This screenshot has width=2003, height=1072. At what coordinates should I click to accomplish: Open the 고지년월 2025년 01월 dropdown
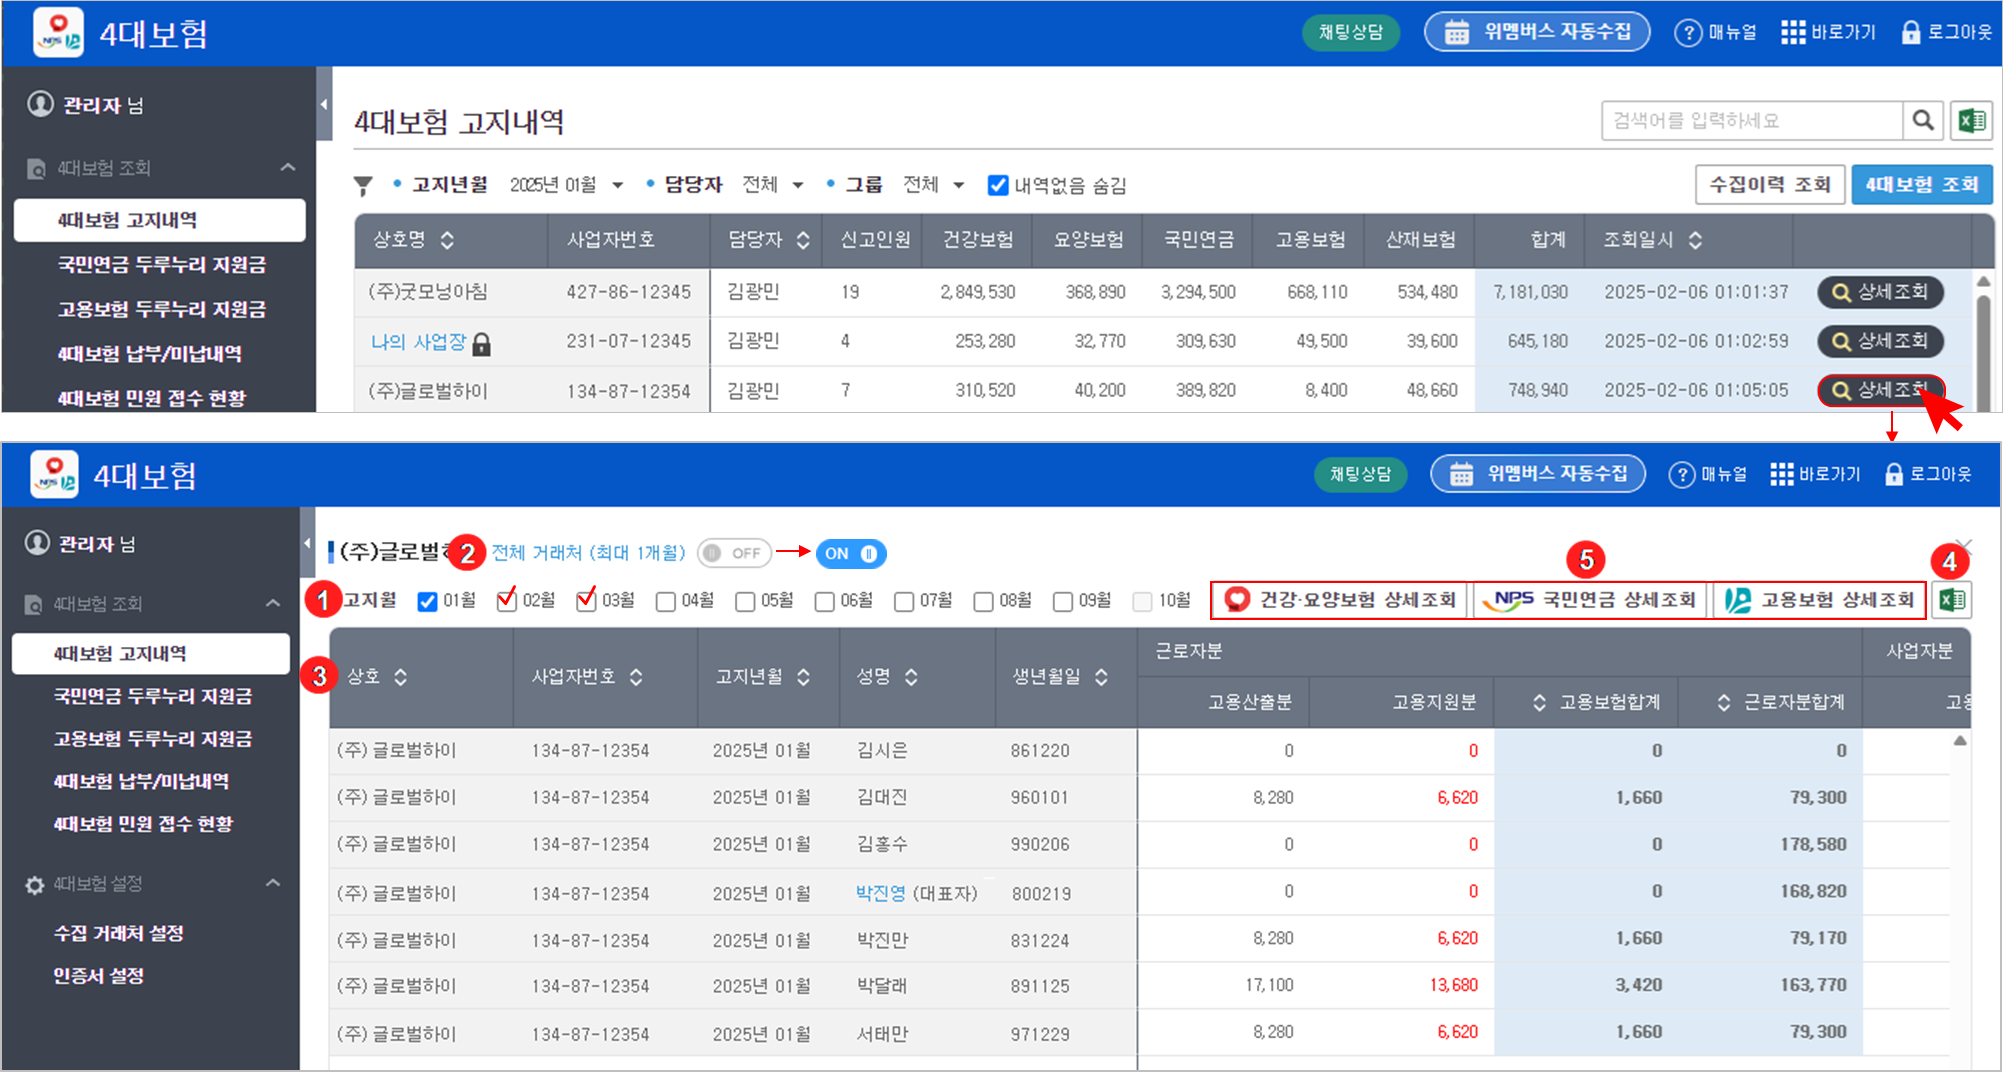[566, 185]
